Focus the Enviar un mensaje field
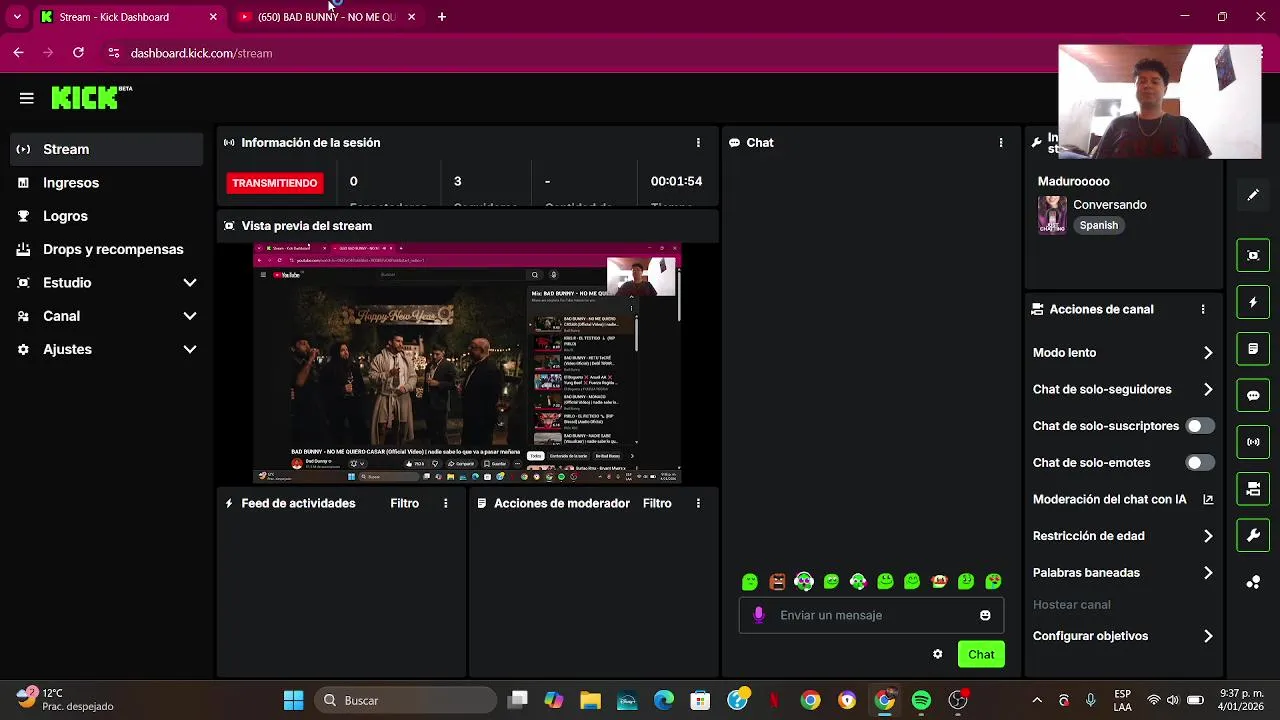 point(870,615)
